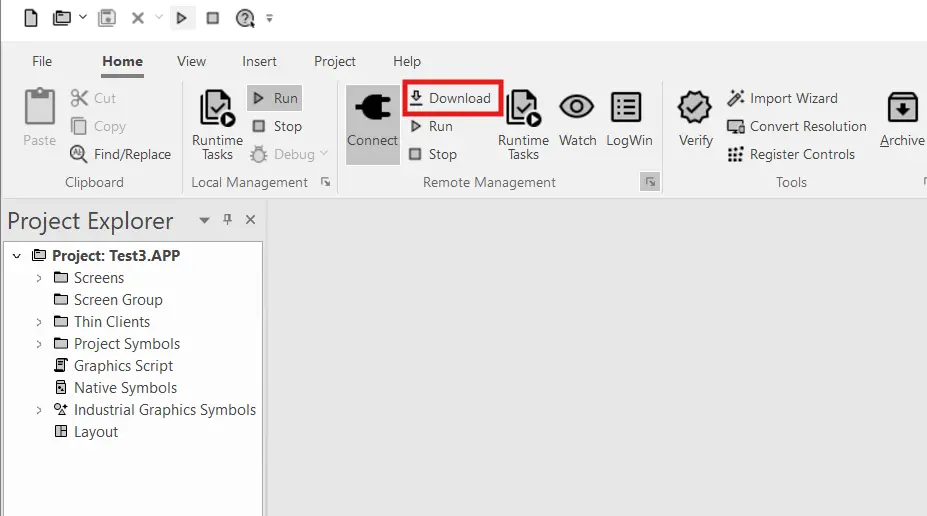This screenshot has height=516, width=927.
Task: Select Graphics Script in project tree
Action: (123, 366)
